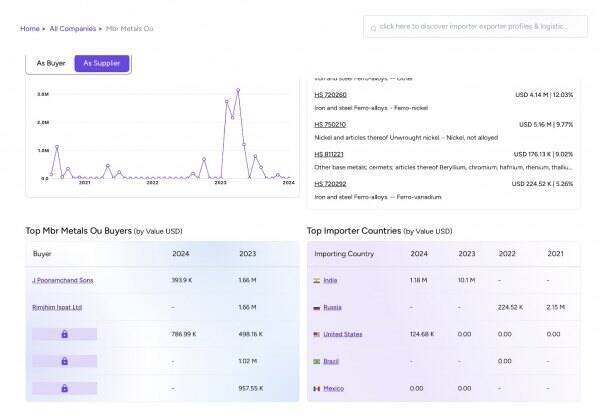Open India importer country link
Screen dimensions: 600x420
[330, 280]
